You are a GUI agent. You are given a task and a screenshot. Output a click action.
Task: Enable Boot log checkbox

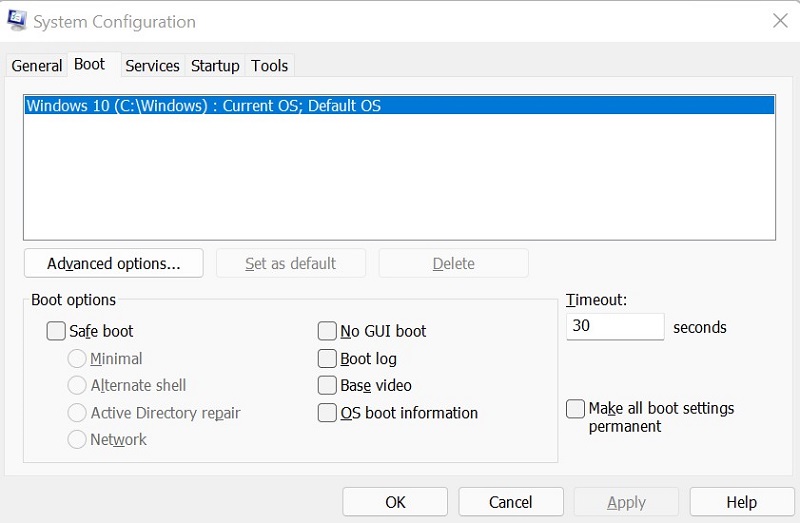coord(327,358)
